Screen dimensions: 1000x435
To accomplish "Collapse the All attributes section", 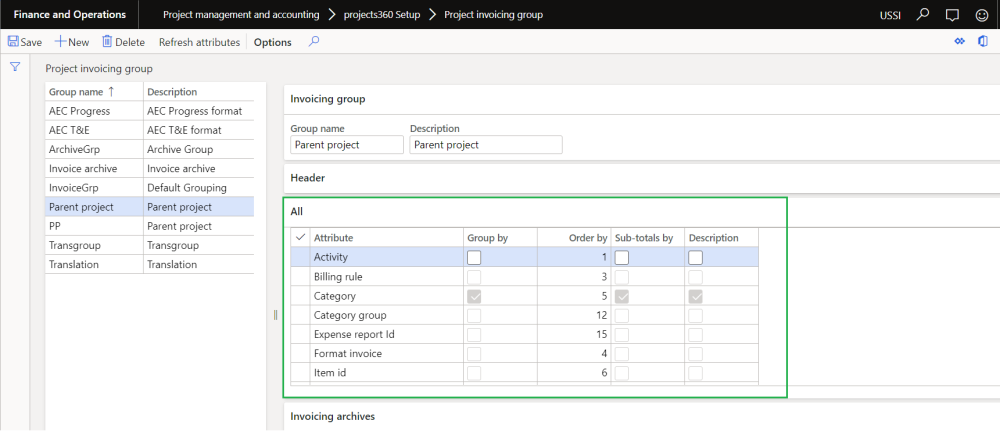I will coord(296,212).
